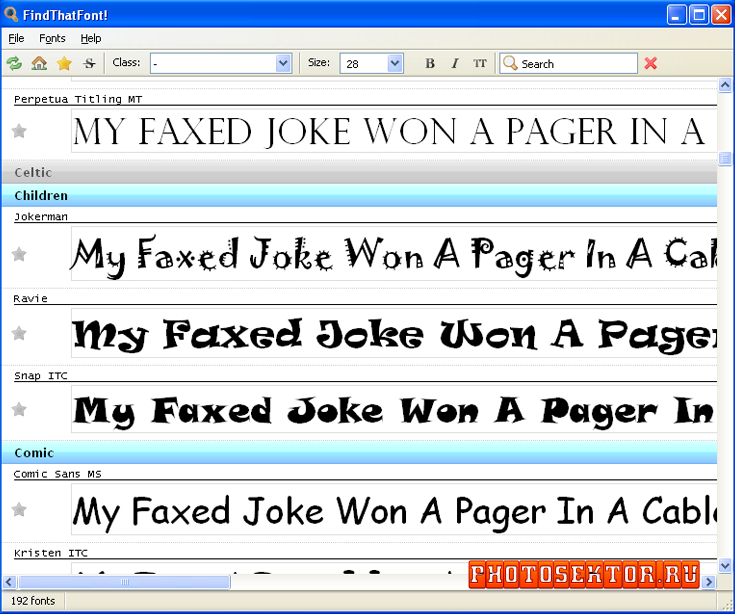
Task: Click horizontal scrollbar left arrow
Action: click(x=9, y=582)
